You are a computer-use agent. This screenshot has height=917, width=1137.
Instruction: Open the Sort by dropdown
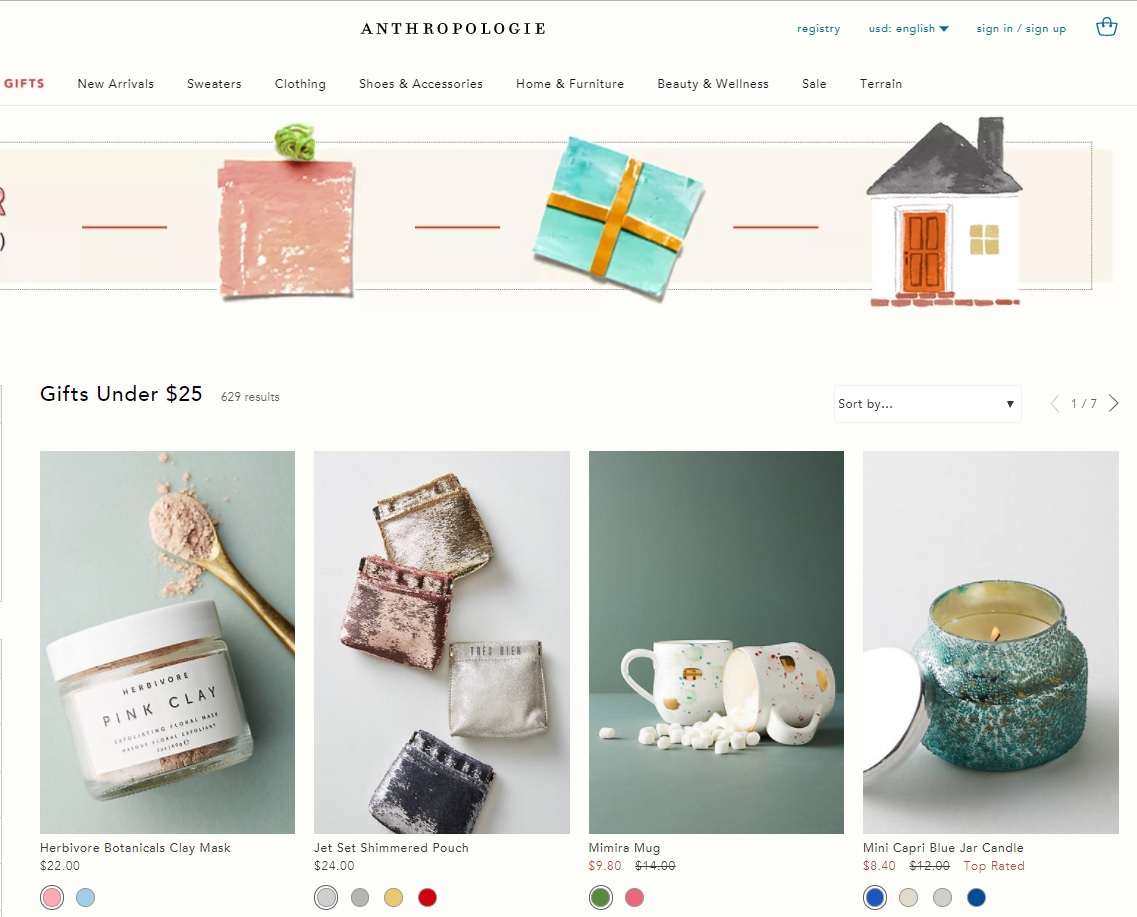[927, 404]
